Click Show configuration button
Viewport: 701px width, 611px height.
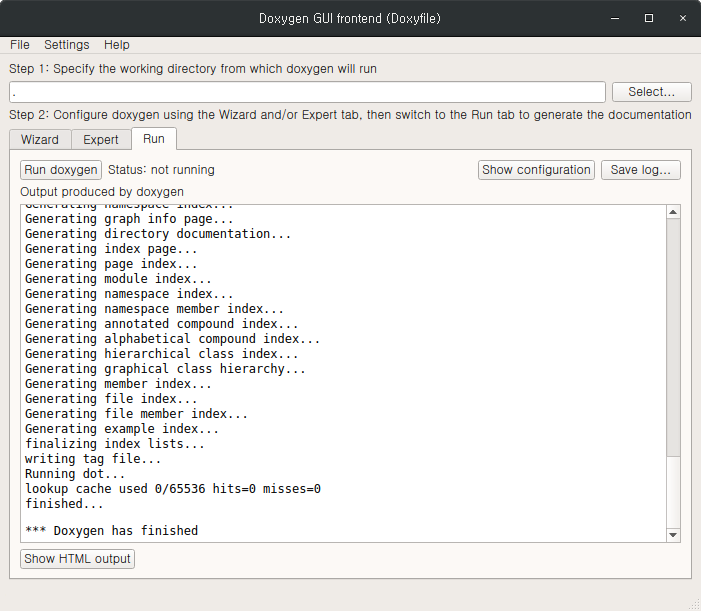pos(536,170)
